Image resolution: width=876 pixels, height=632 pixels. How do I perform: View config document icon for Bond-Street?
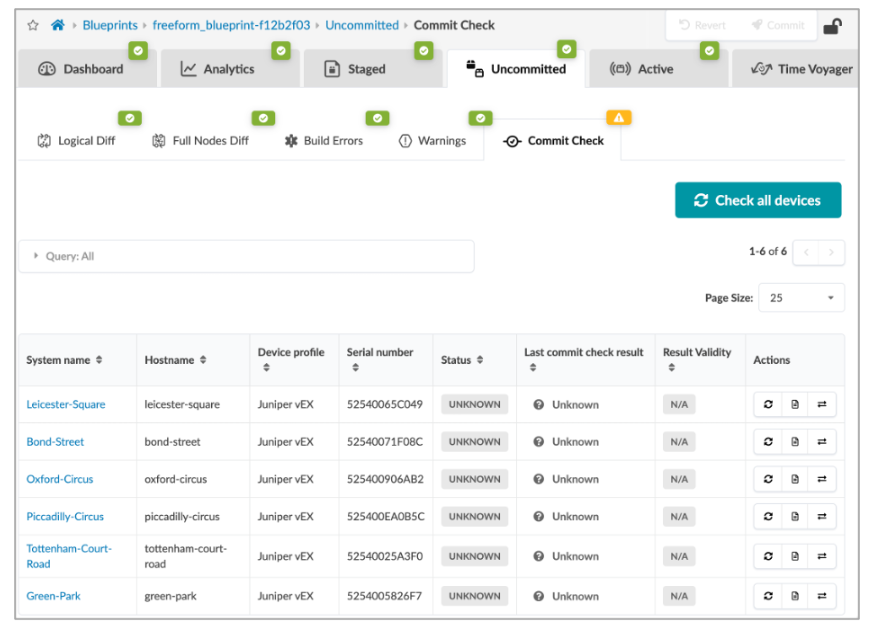pyautogui.click(x=795, y=442)
